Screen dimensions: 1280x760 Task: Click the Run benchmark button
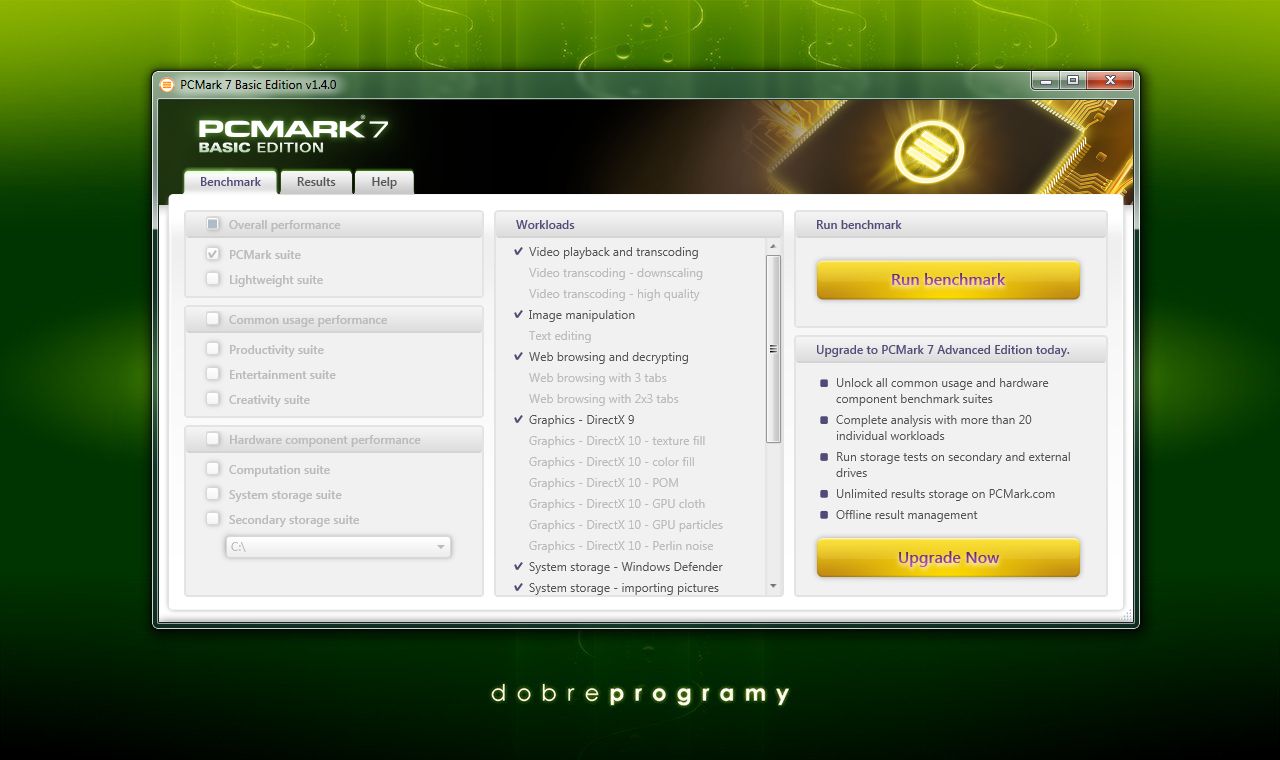click(x=948, y=280)
